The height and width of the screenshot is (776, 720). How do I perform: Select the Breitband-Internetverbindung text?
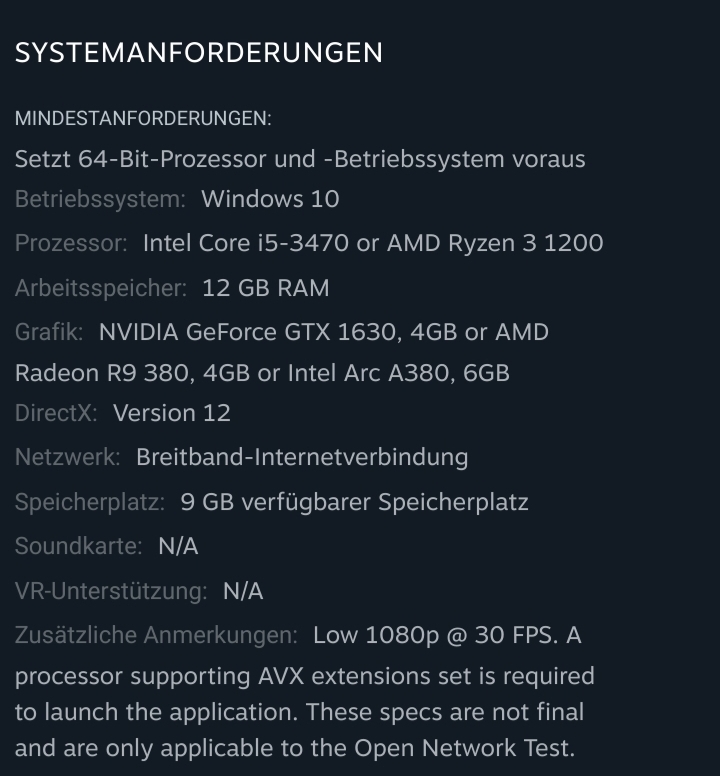pos(302,457)
